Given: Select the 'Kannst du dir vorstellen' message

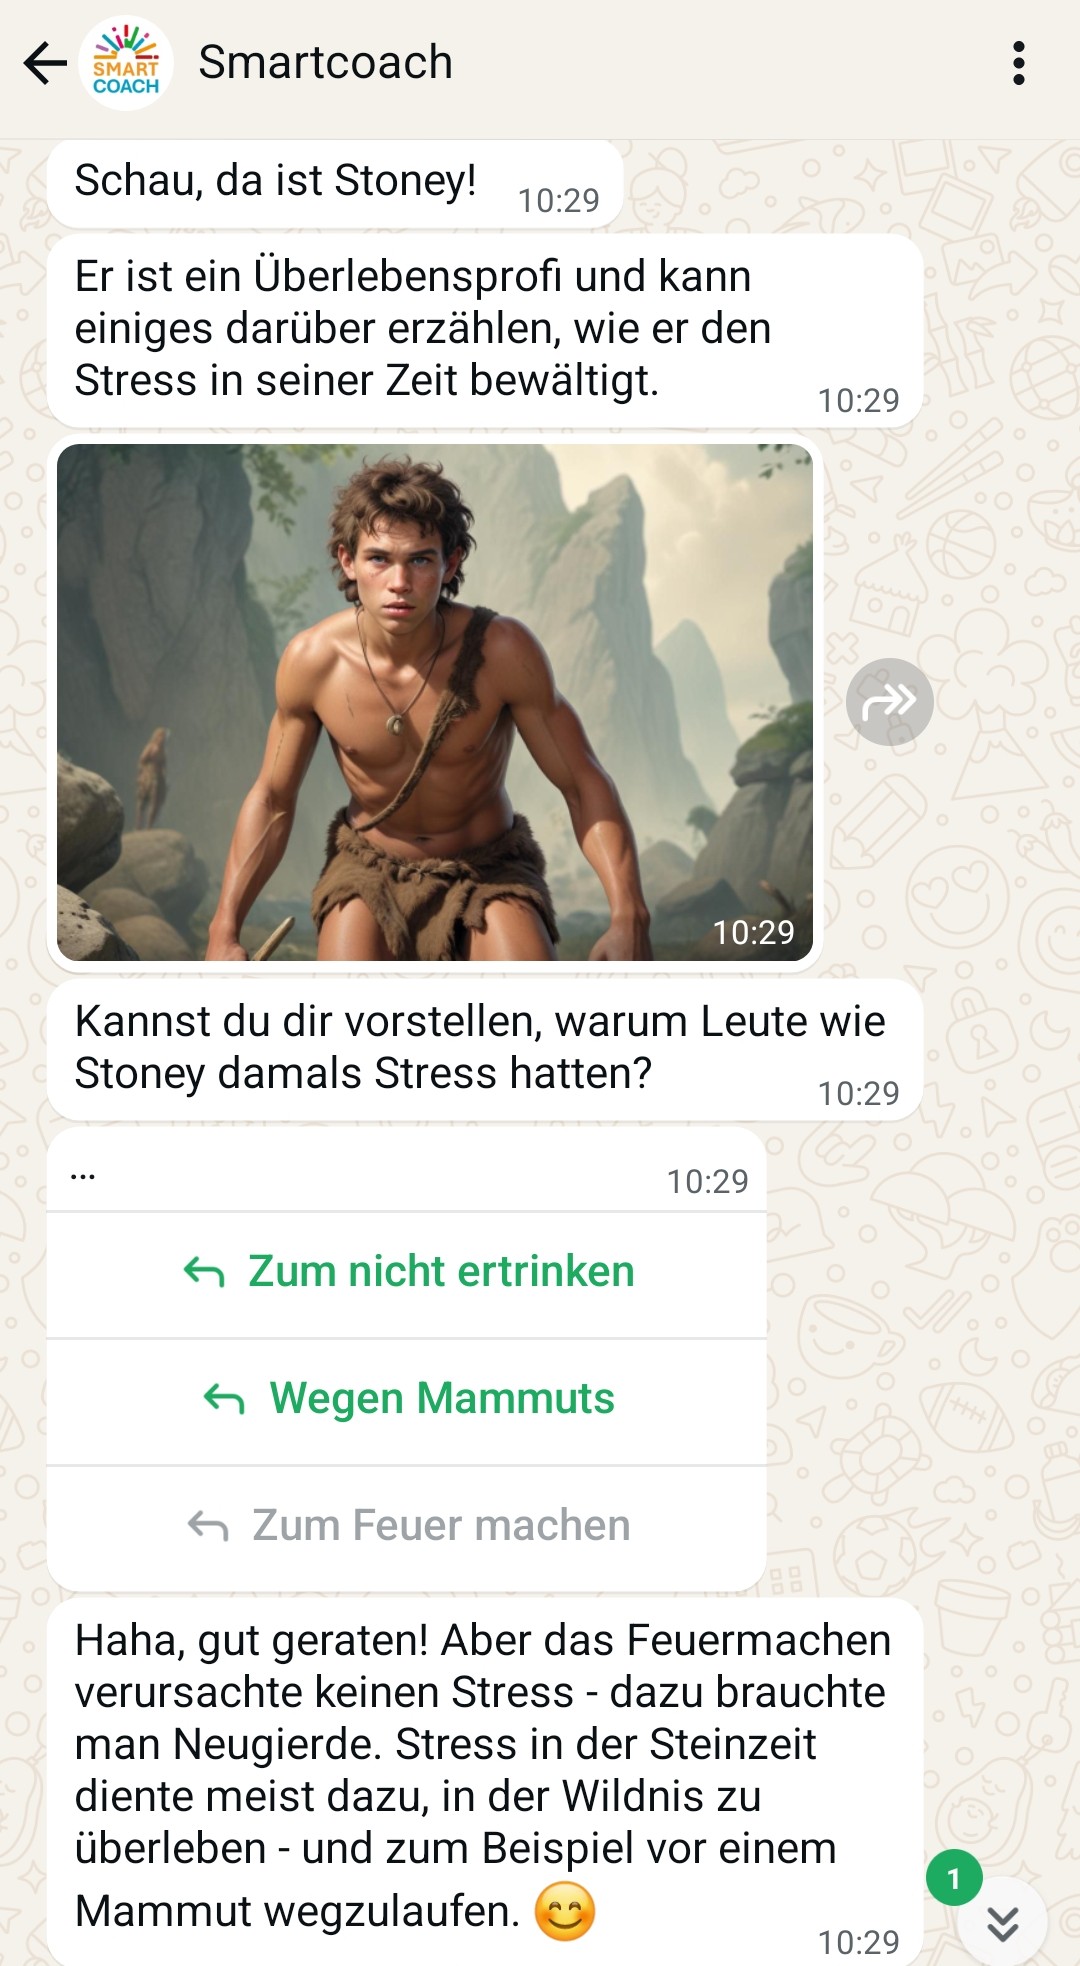Looking at the screenshot, I should click(x=484, y=1049).
